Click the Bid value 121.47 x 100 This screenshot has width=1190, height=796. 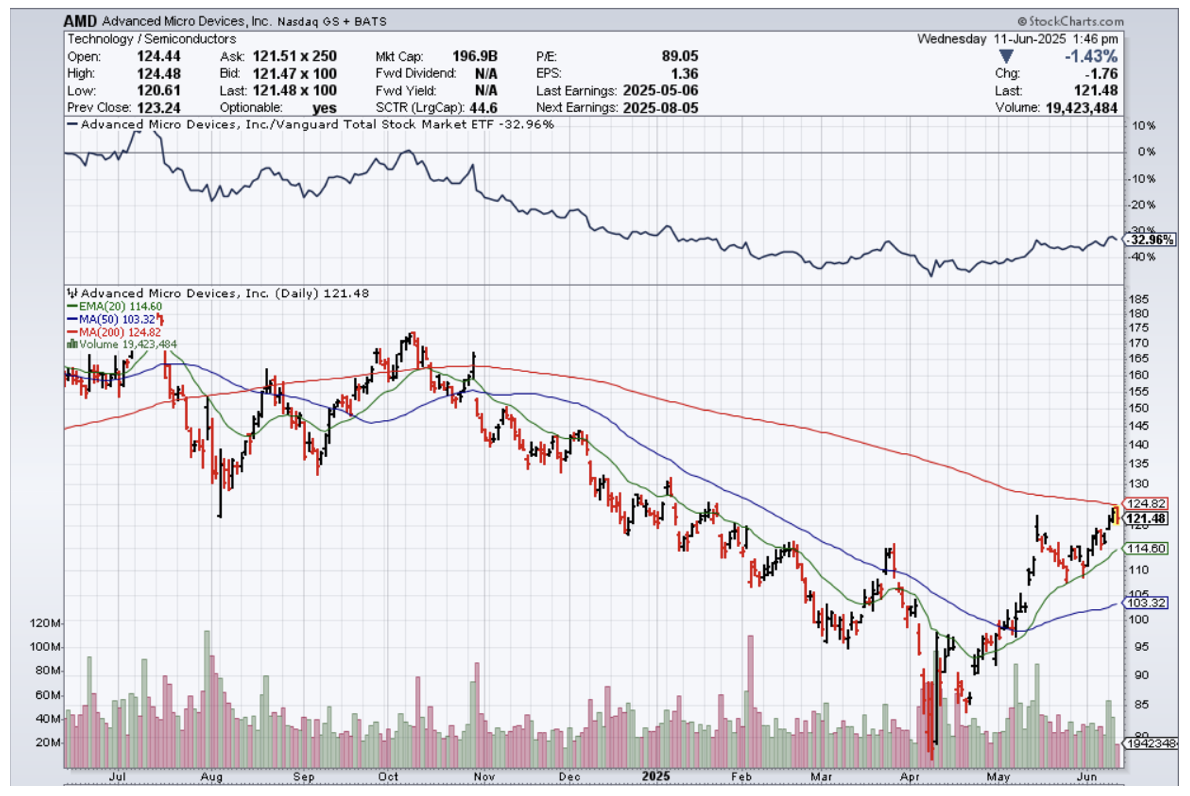pos(294,74)
